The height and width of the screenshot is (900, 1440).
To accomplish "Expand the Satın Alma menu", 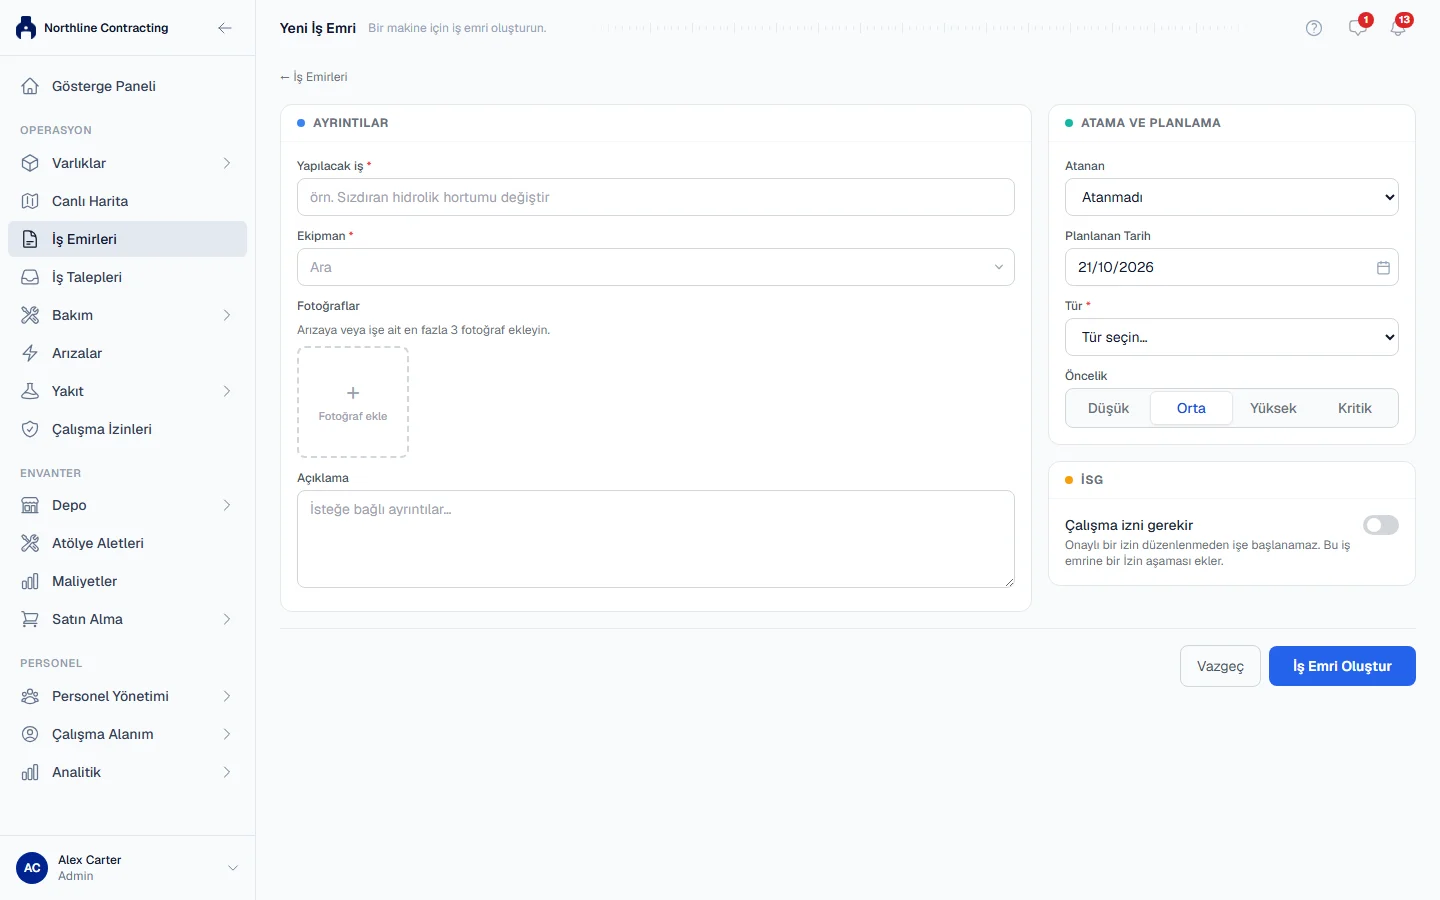I will tap(127, 619).
